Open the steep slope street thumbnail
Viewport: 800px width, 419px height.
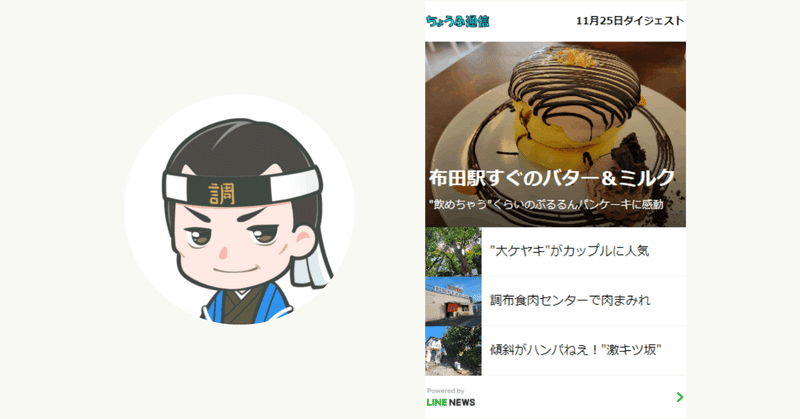pyautogui.click(x=453, y=351)
